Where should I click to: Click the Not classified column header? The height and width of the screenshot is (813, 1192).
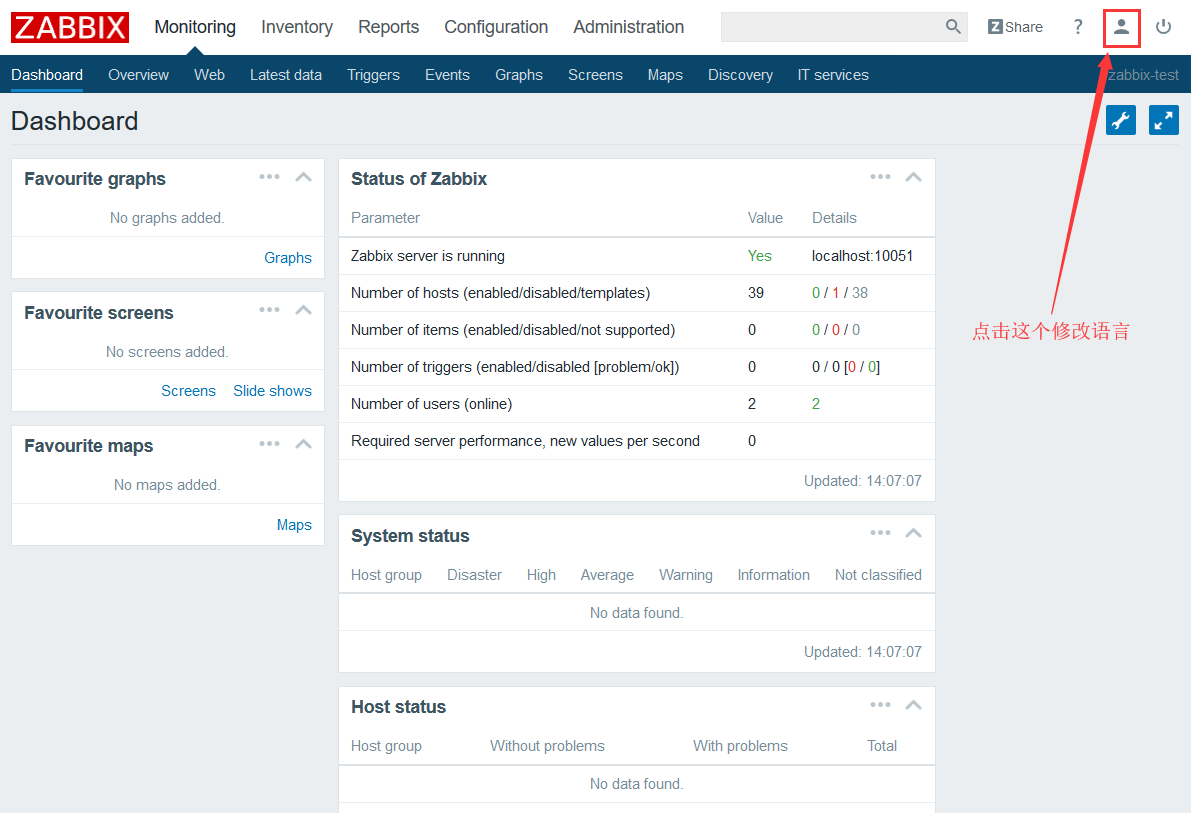(x=878, y=575)
